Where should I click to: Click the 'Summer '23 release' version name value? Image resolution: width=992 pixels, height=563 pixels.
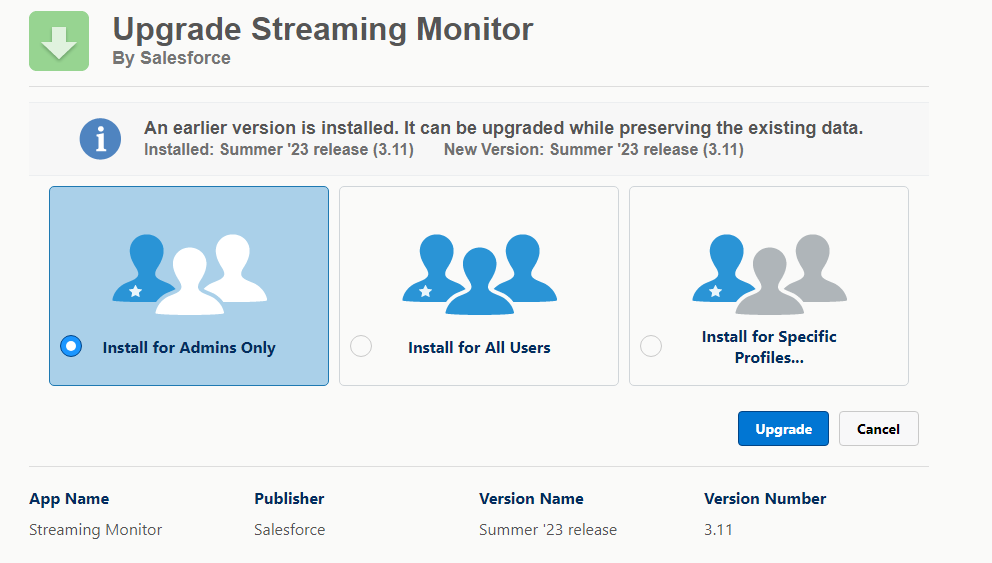tap(548, 529)
